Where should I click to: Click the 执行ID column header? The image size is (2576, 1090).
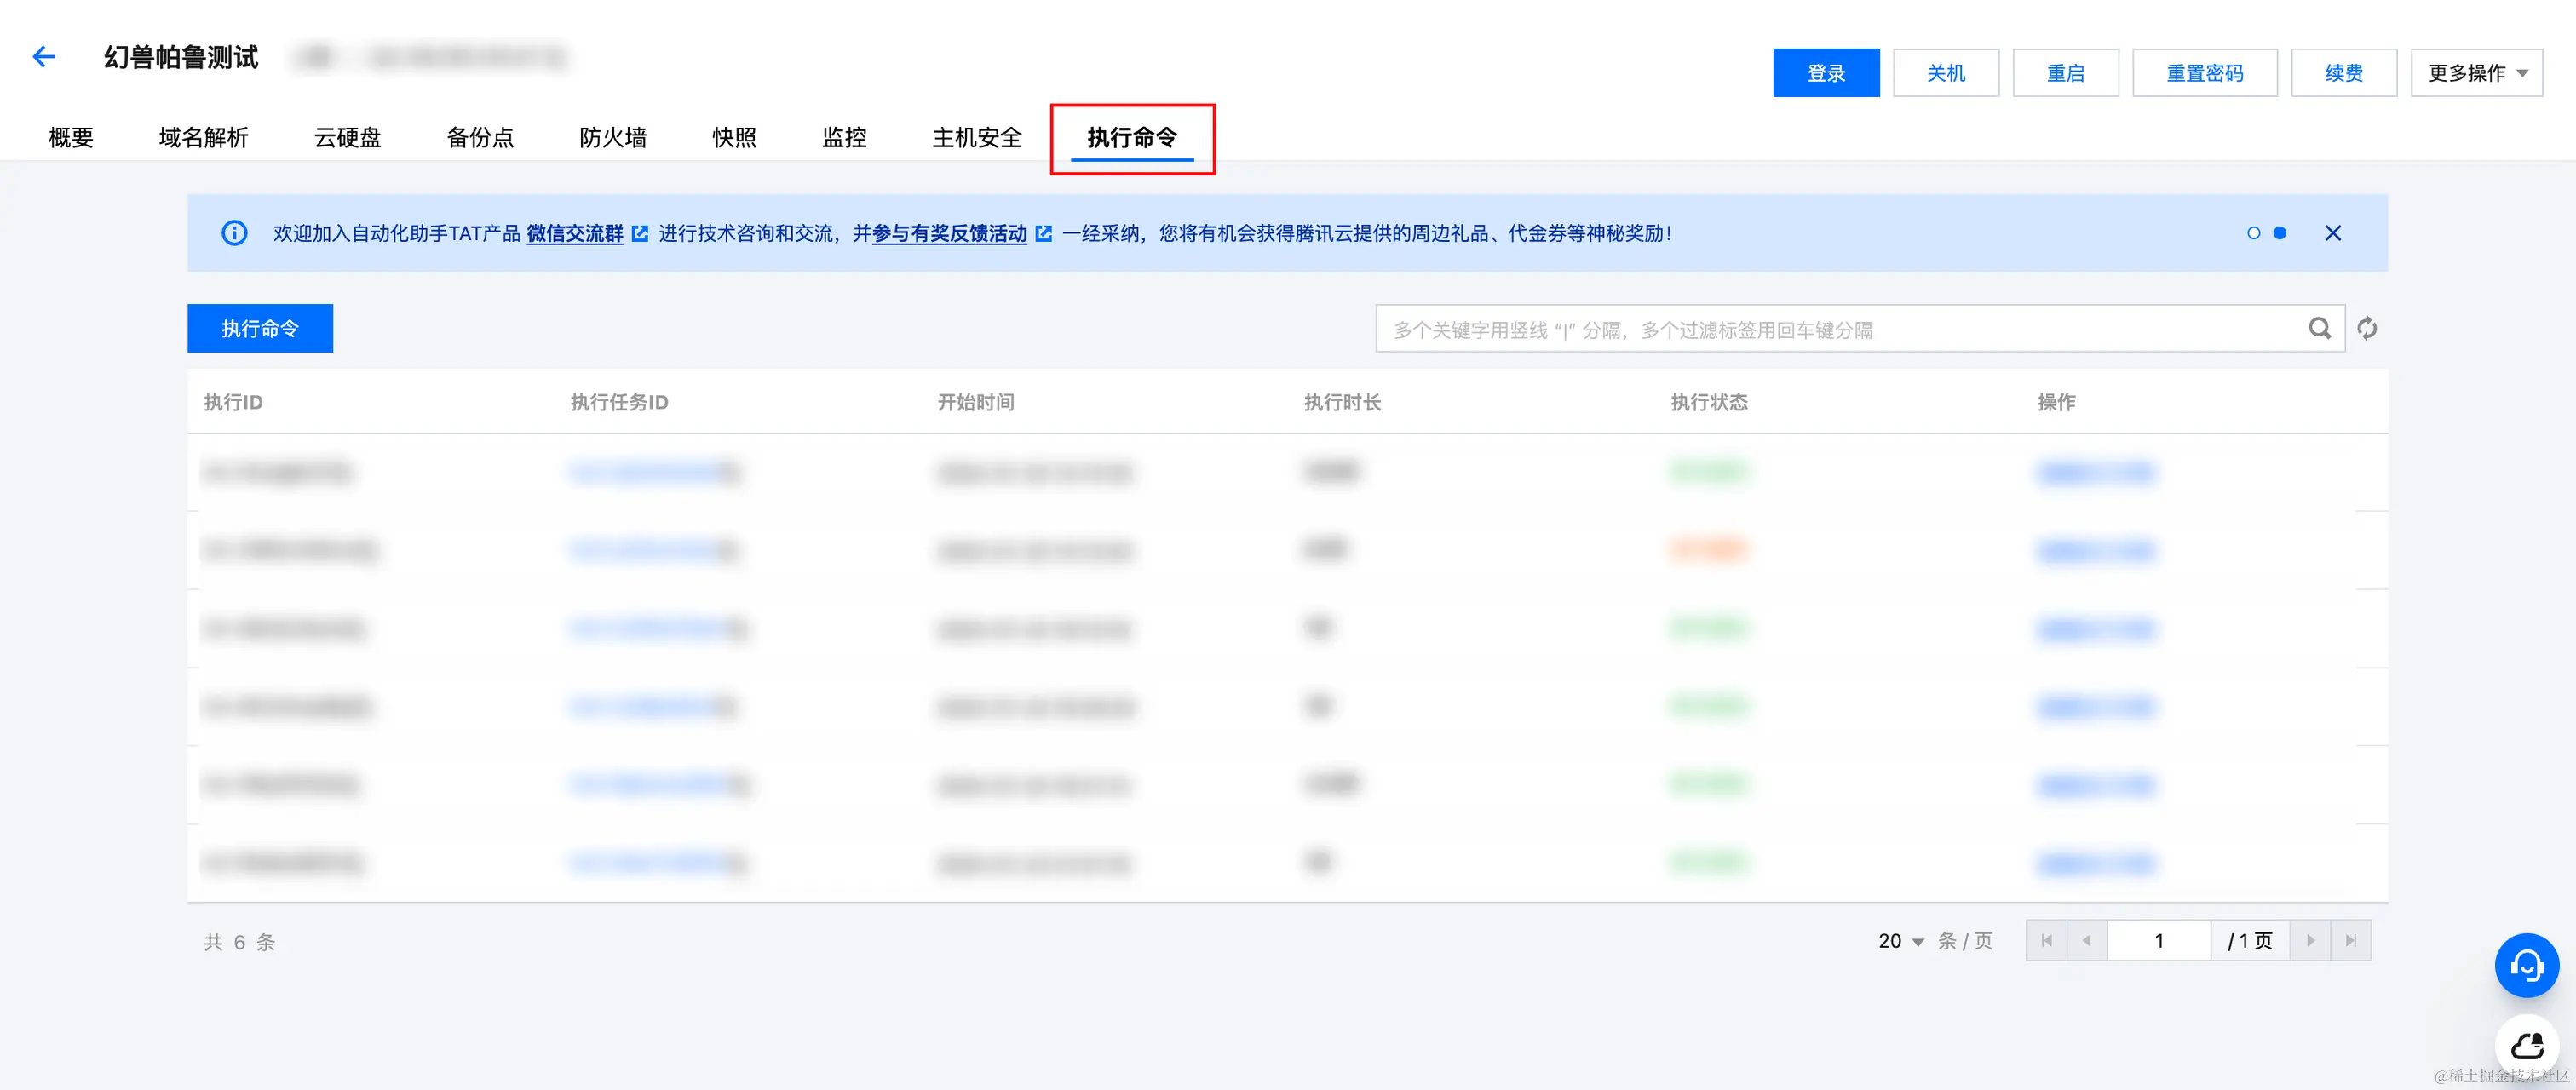(x=233, y=402)
